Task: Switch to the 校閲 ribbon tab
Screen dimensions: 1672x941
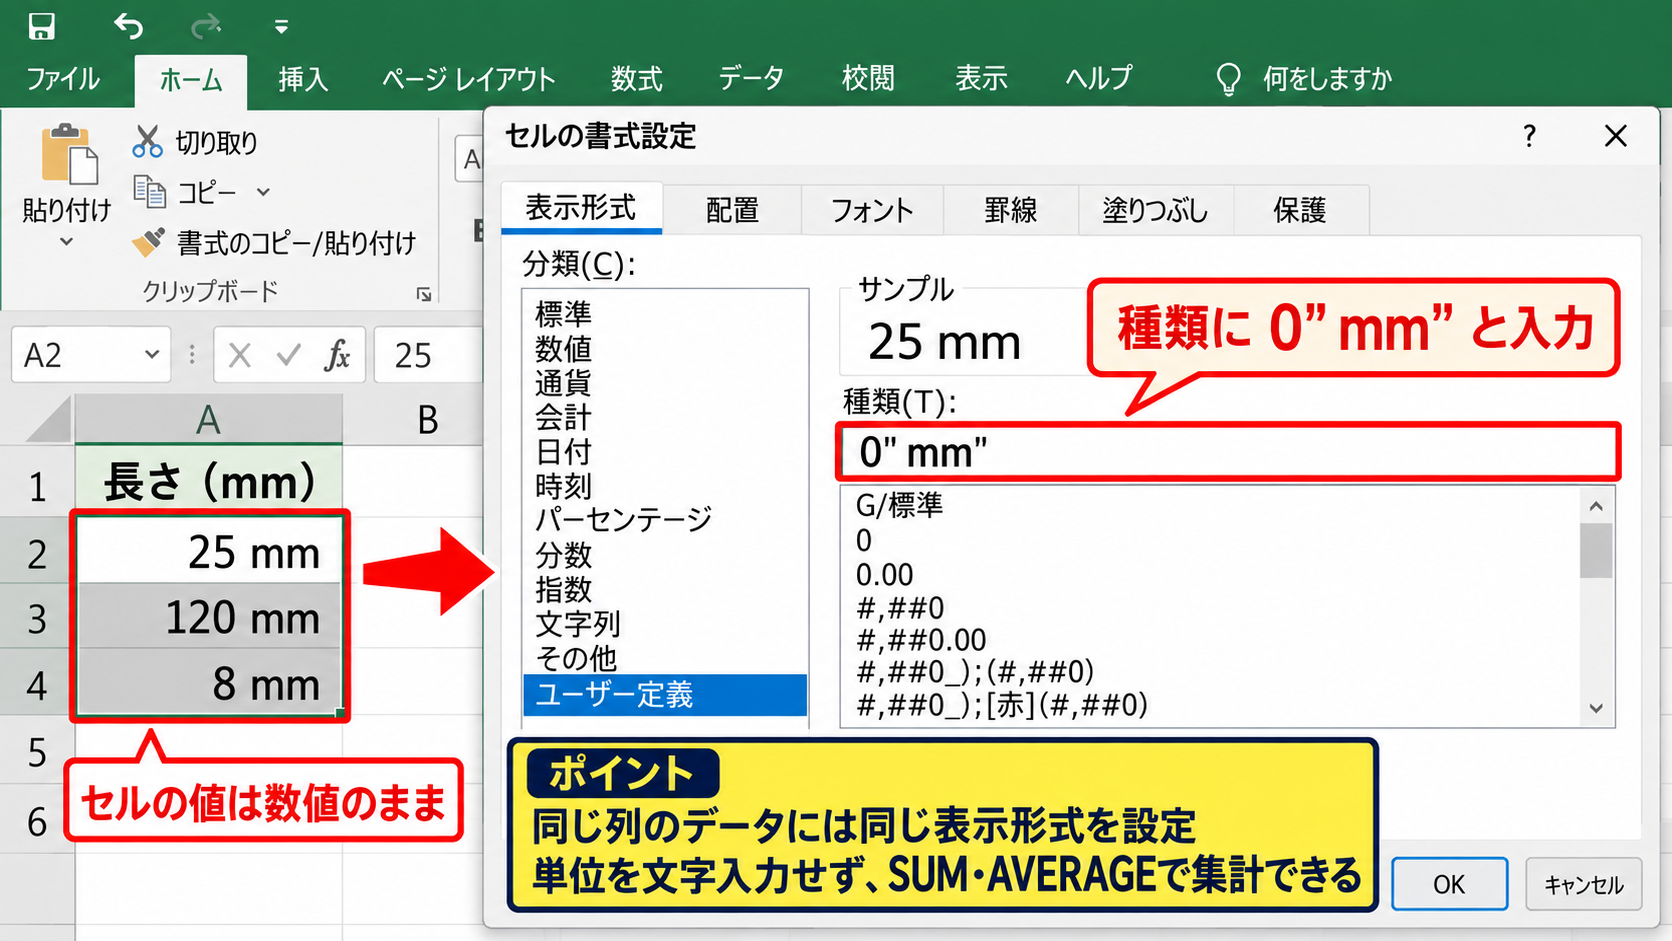Action: pos(868,79)
